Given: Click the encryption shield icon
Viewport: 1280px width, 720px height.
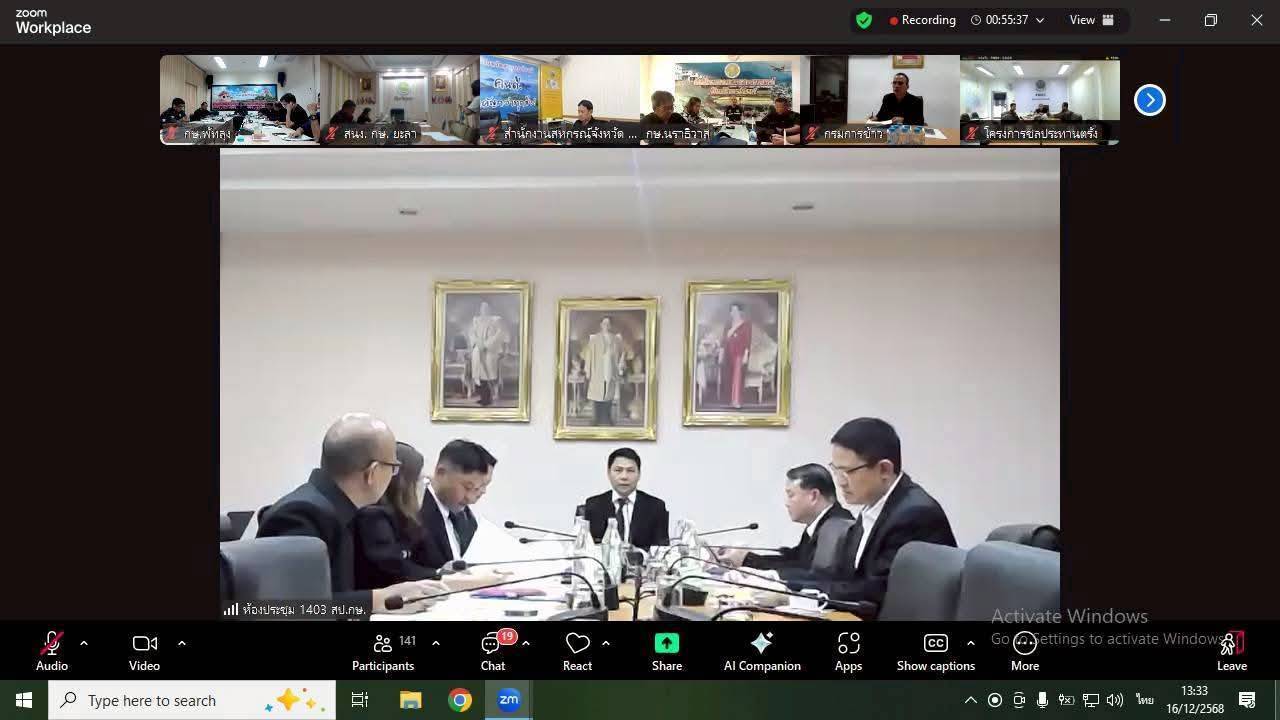Looking at the screenshot, I should point(864,20).
